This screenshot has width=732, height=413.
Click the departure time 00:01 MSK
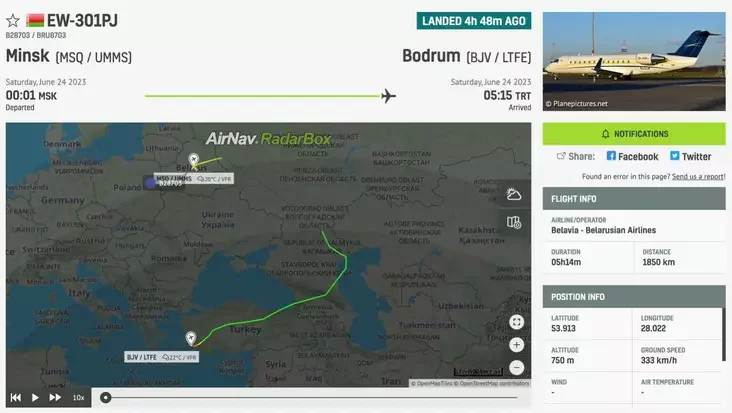pos(31,96)
